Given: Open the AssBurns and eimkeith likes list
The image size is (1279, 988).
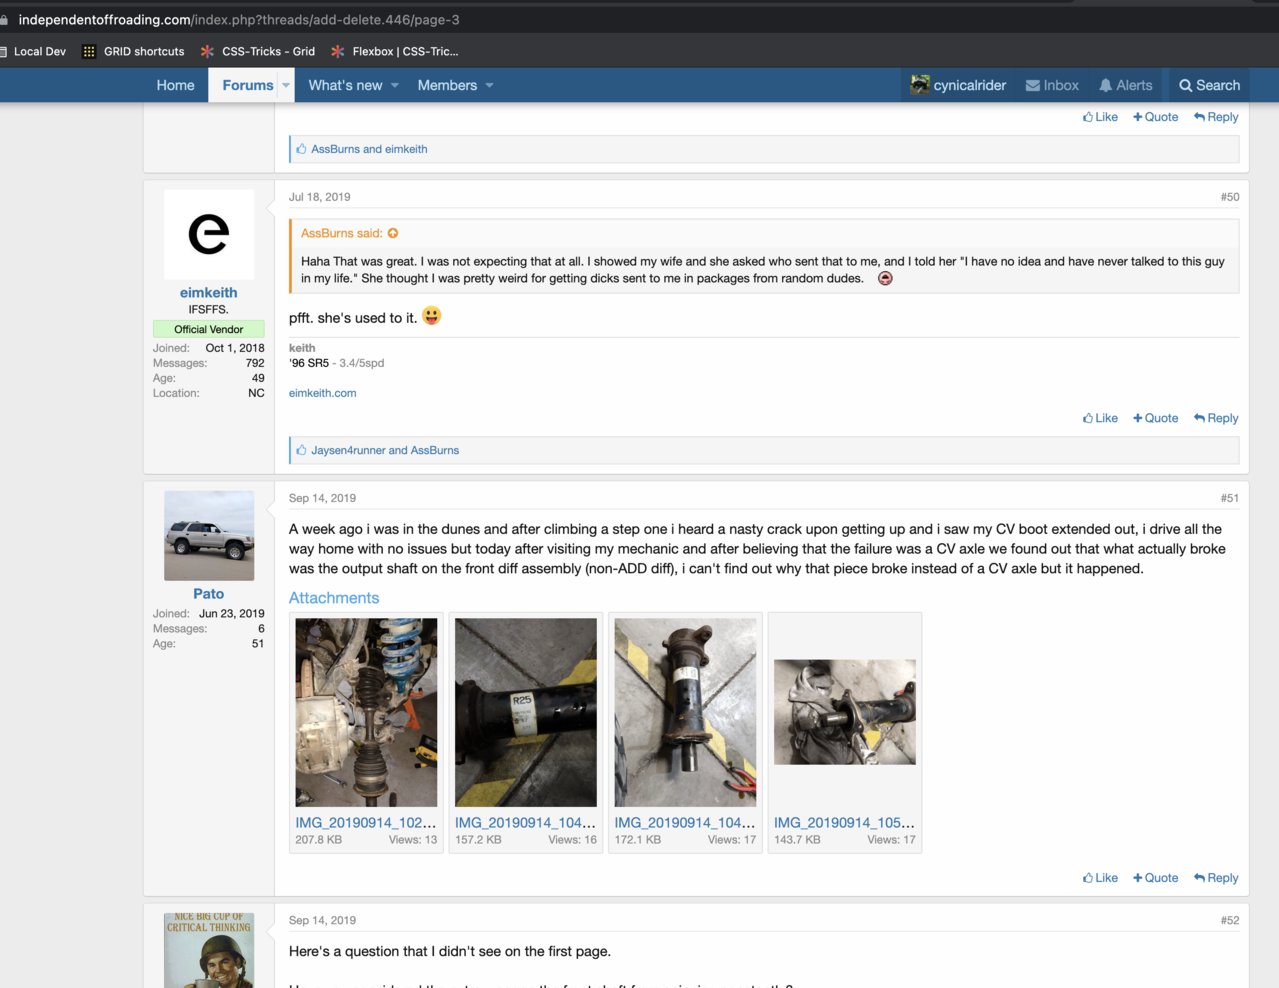Looking at the screenshot, I should tap(369, 149).
